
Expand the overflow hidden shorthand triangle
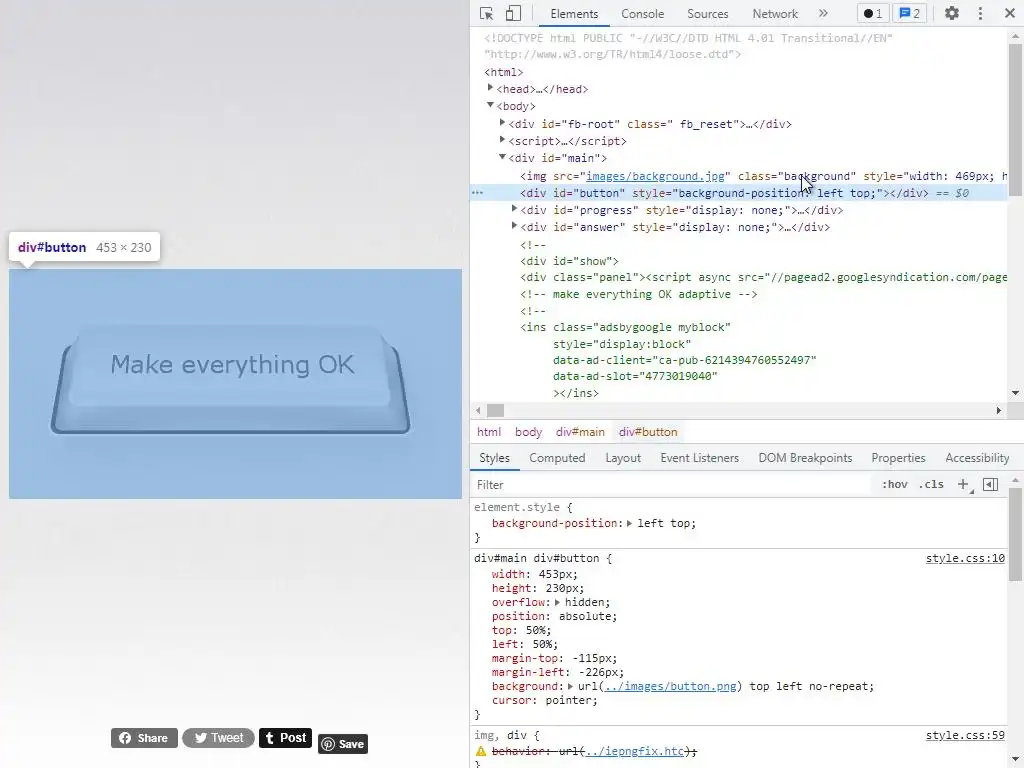tap(557, 602)
